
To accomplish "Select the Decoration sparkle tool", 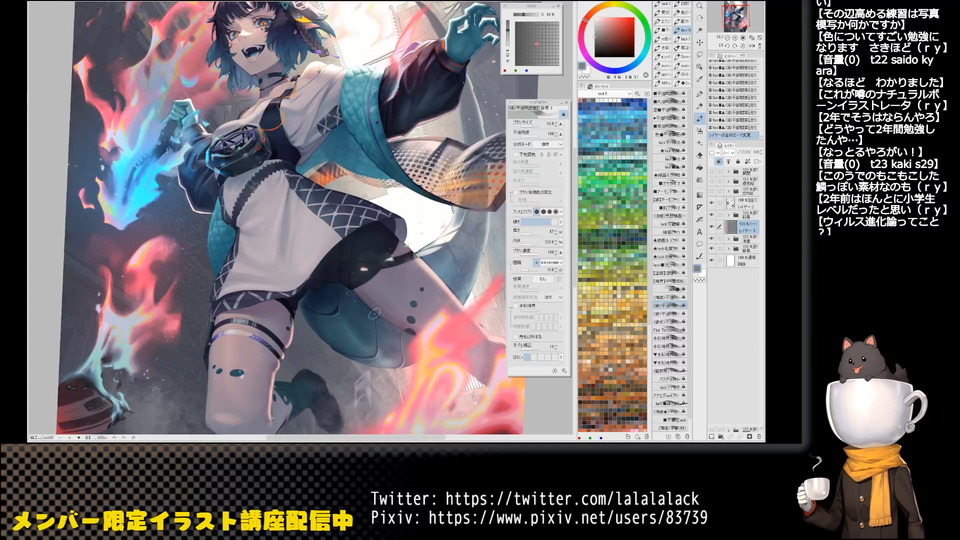I will pos(699,143).
